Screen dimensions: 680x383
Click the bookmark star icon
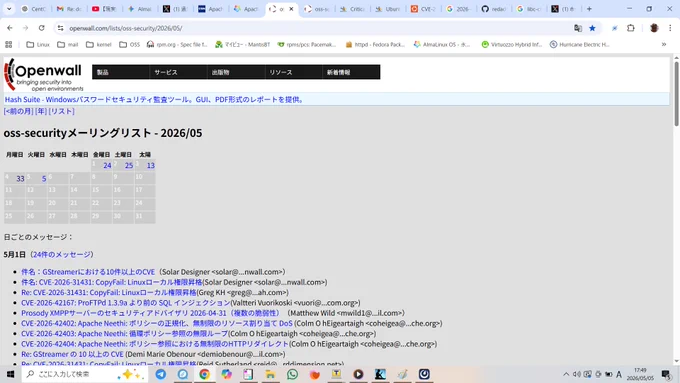coord(592,28)
